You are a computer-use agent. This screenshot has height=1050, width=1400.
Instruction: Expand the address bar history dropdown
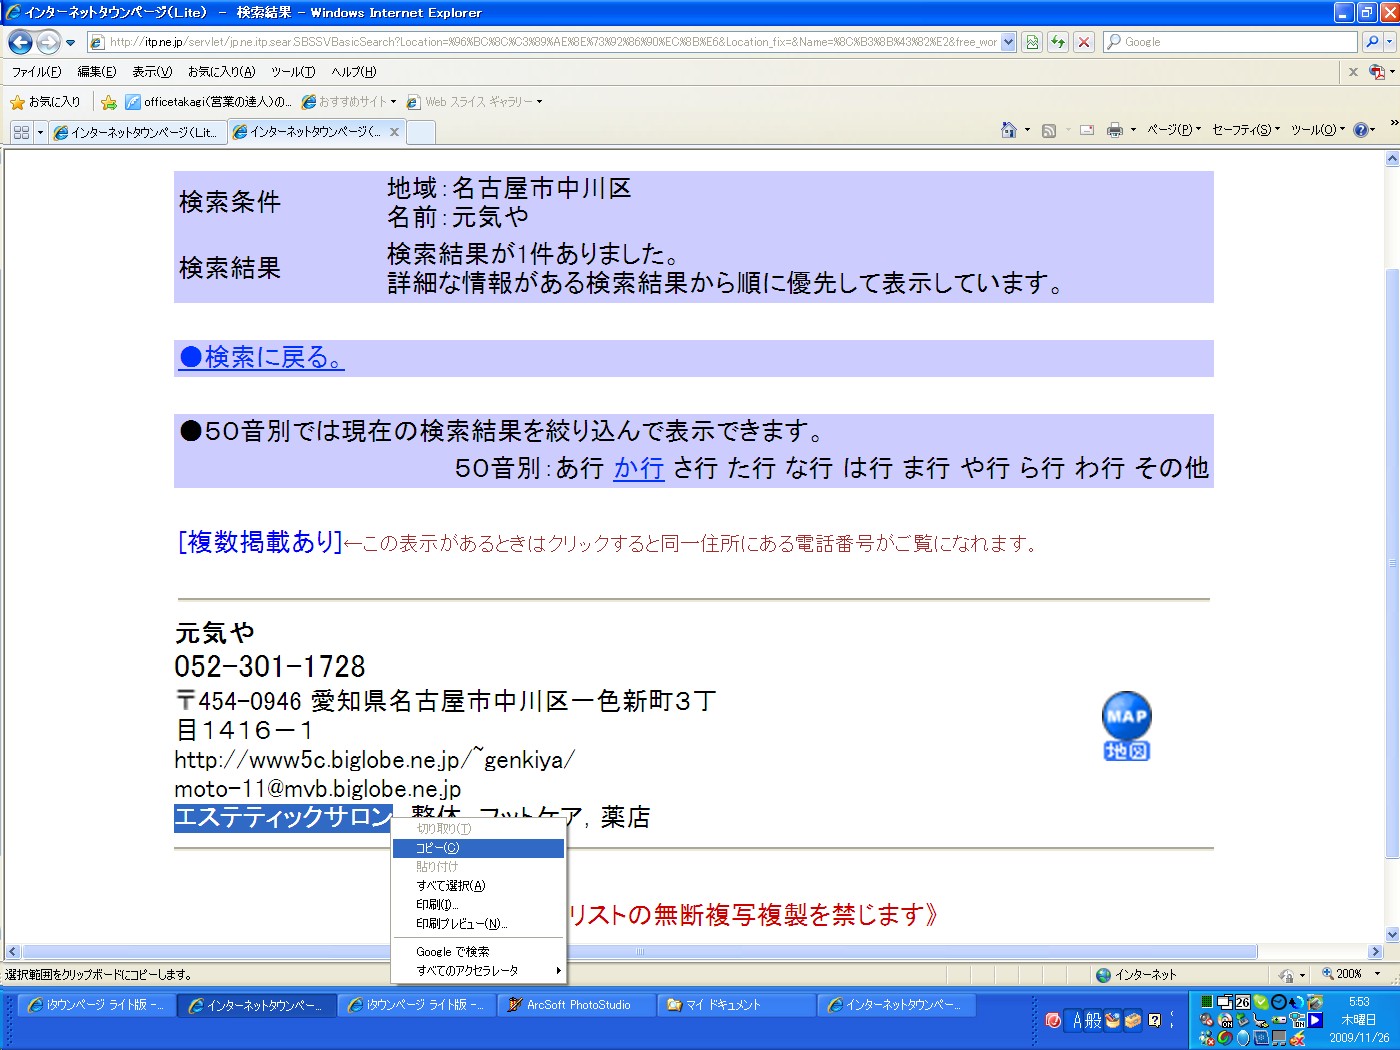(x=1008, y=42)
